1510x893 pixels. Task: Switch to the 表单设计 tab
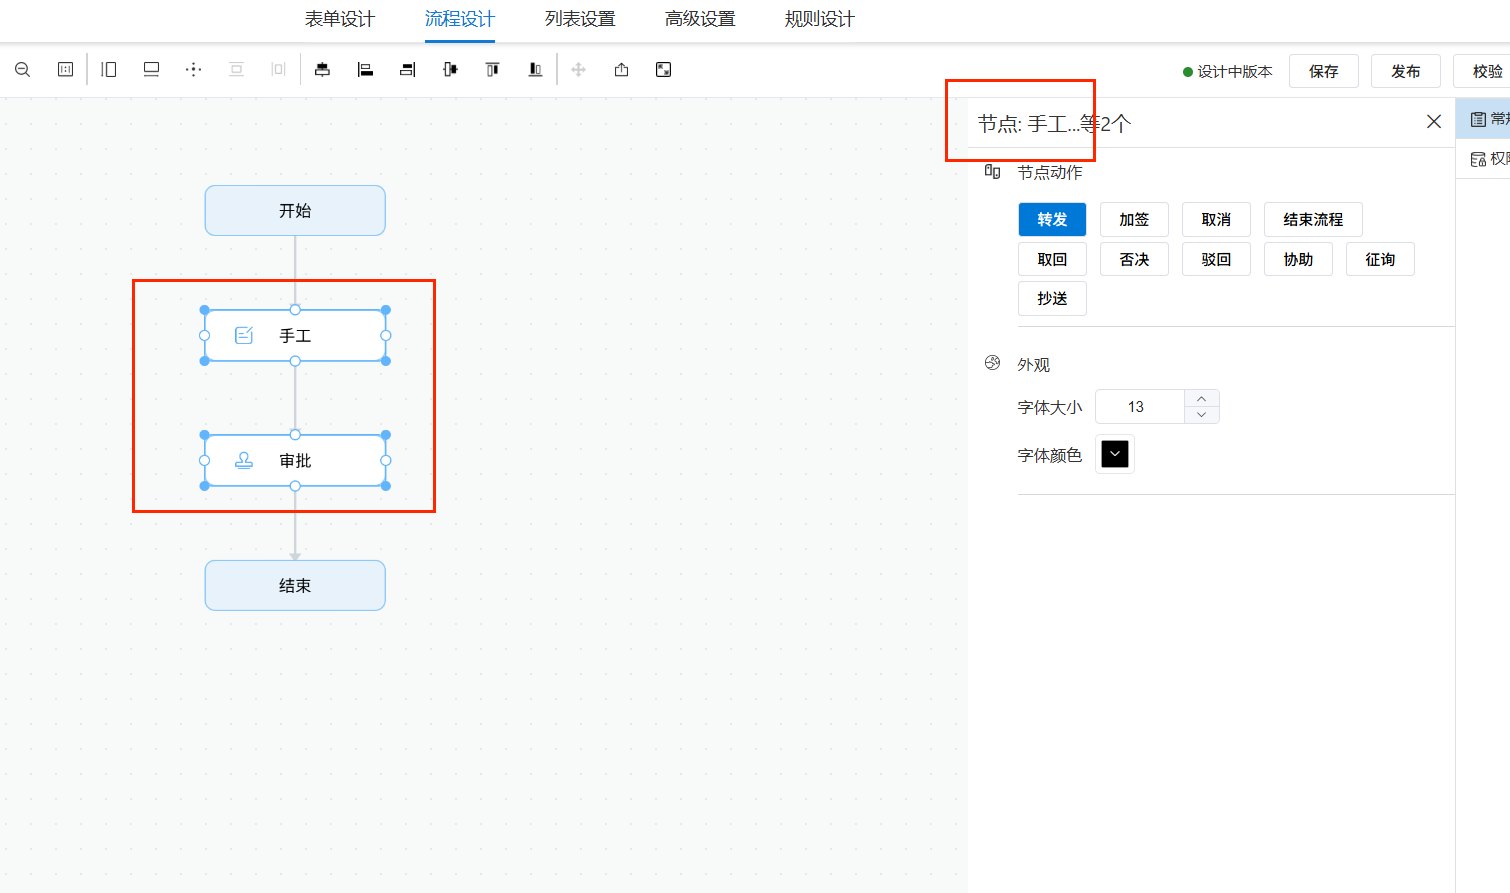click(340, 19)
